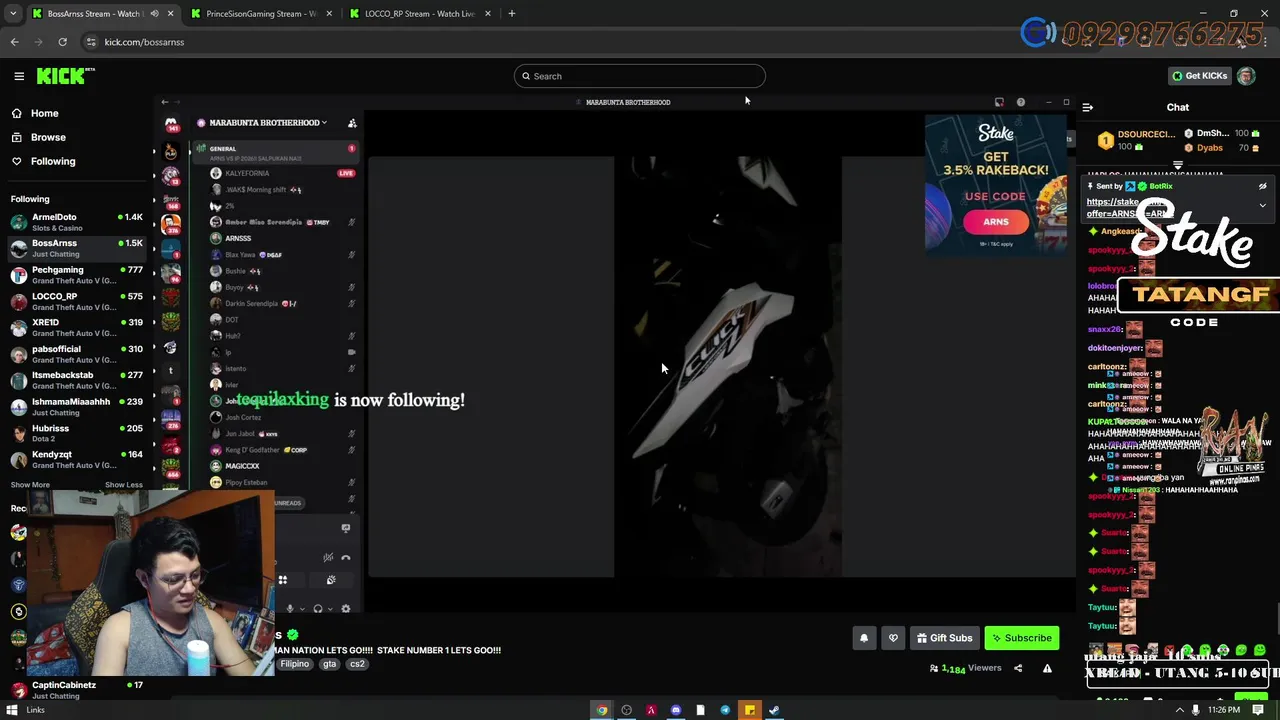Open Discord user settings gear icon
The height and width of the screenshot is (720, 1280).
(x=346, y=608)
